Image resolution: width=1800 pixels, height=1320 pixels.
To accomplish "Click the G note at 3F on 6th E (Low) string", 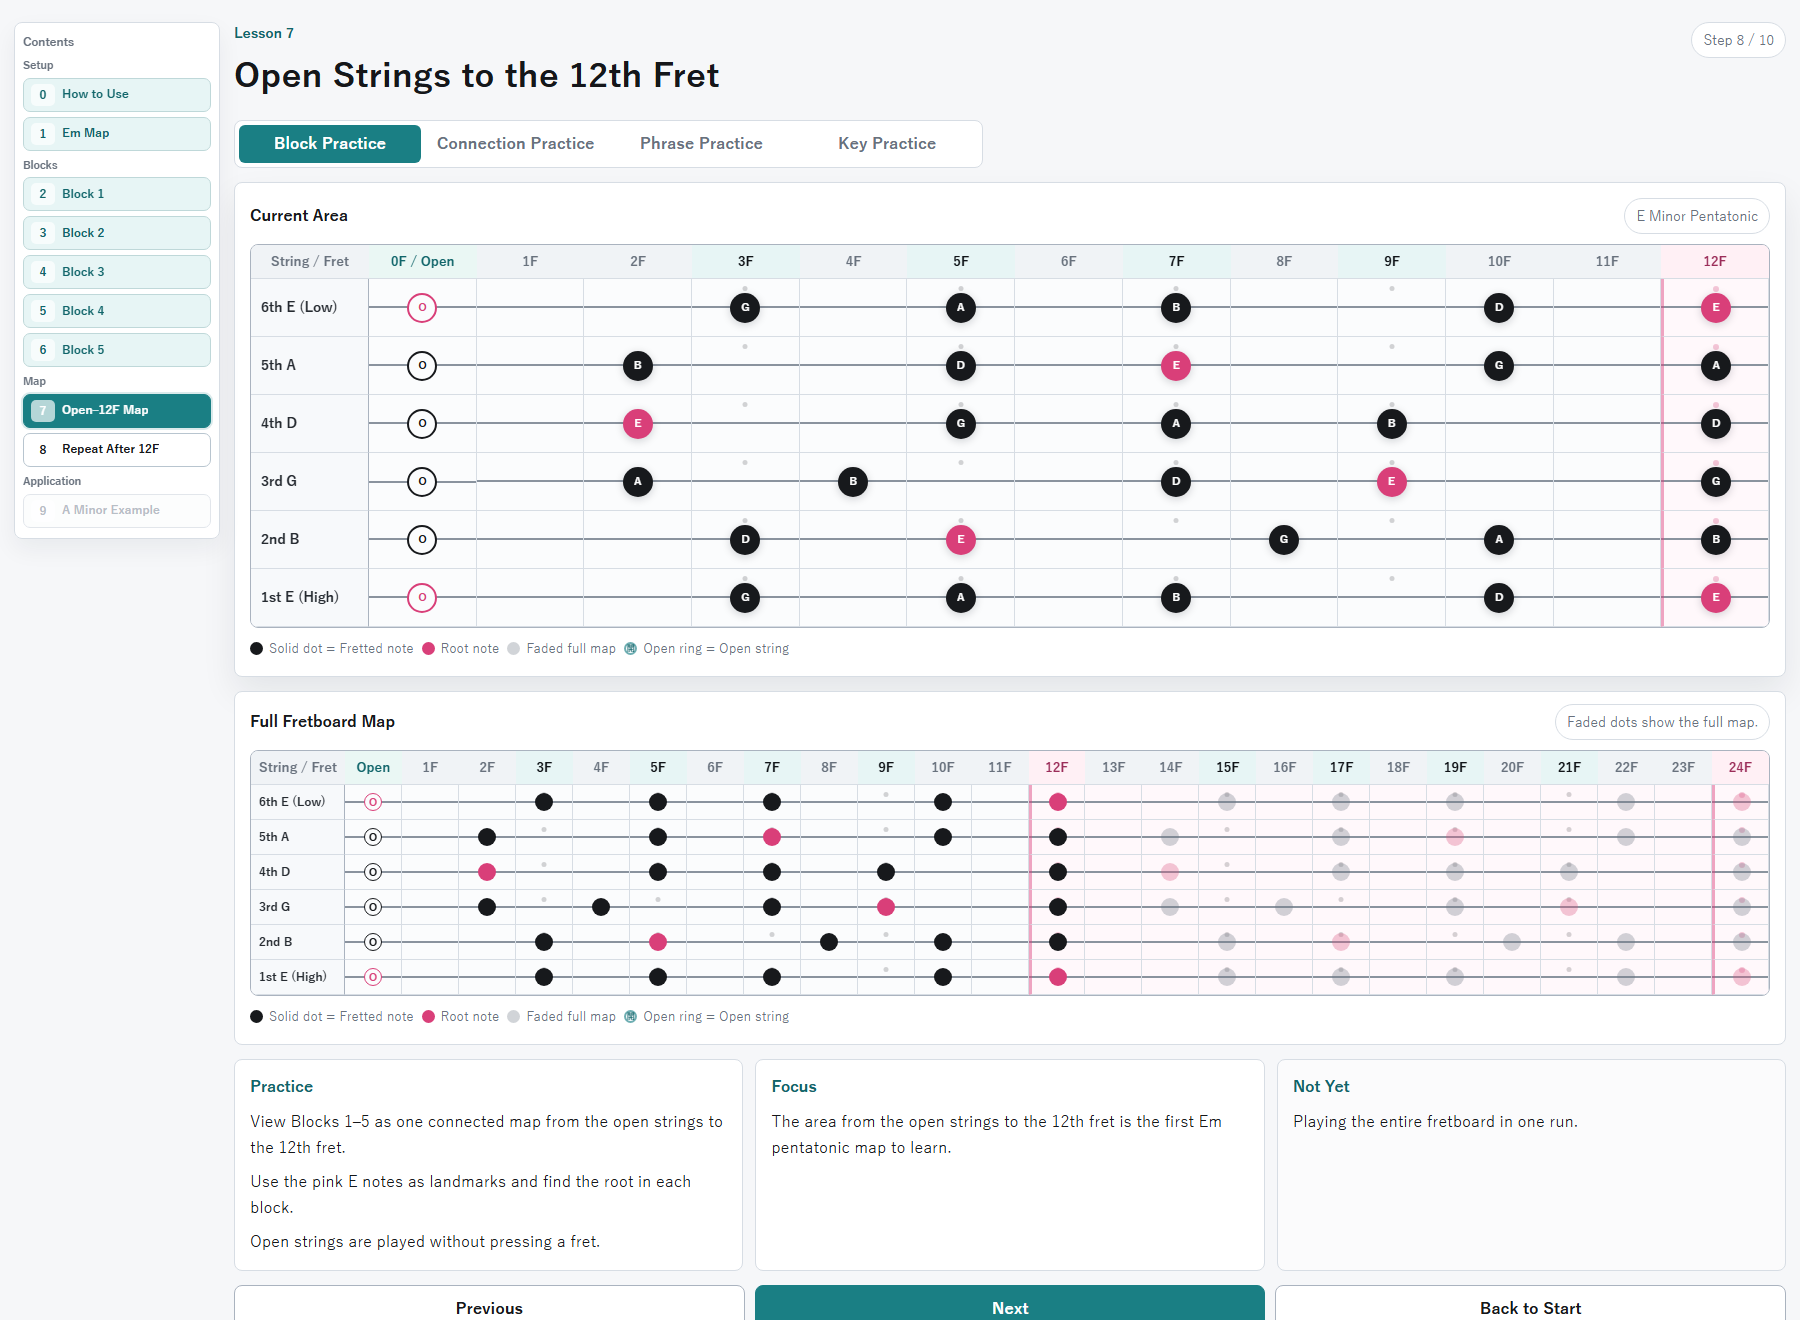I will click(745, 307).
